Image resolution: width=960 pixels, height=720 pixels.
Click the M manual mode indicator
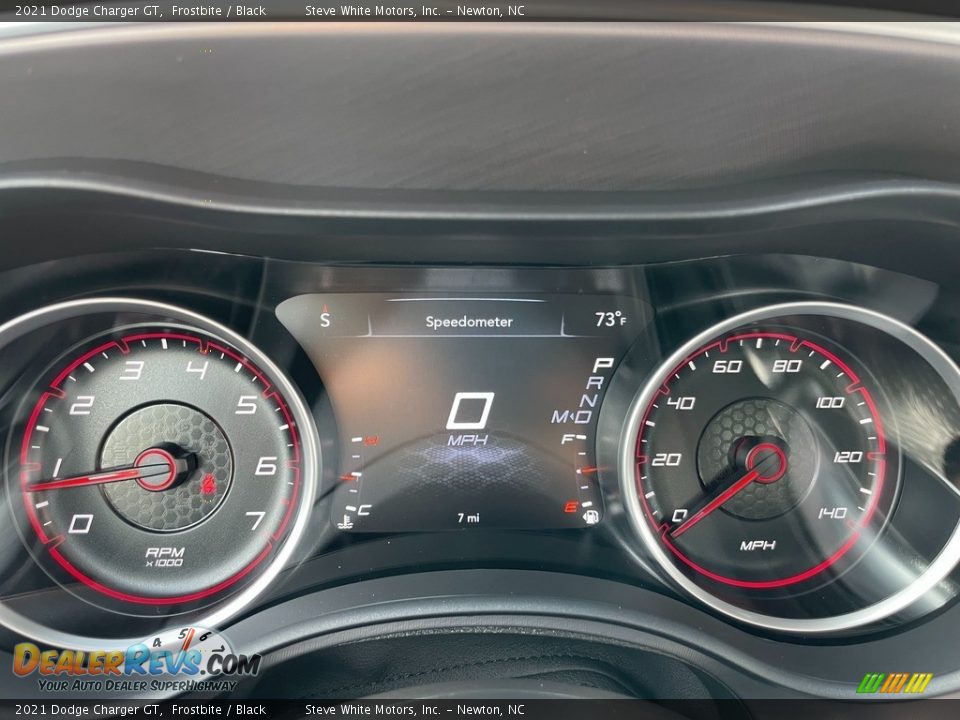point(560,417)
